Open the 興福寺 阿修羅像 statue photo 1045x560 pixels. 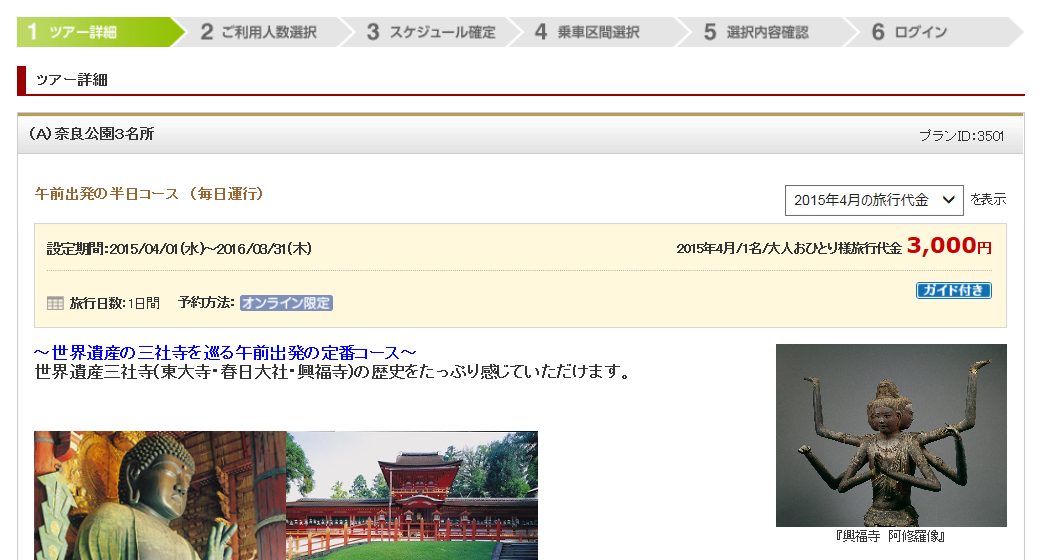tap(891, 435)
